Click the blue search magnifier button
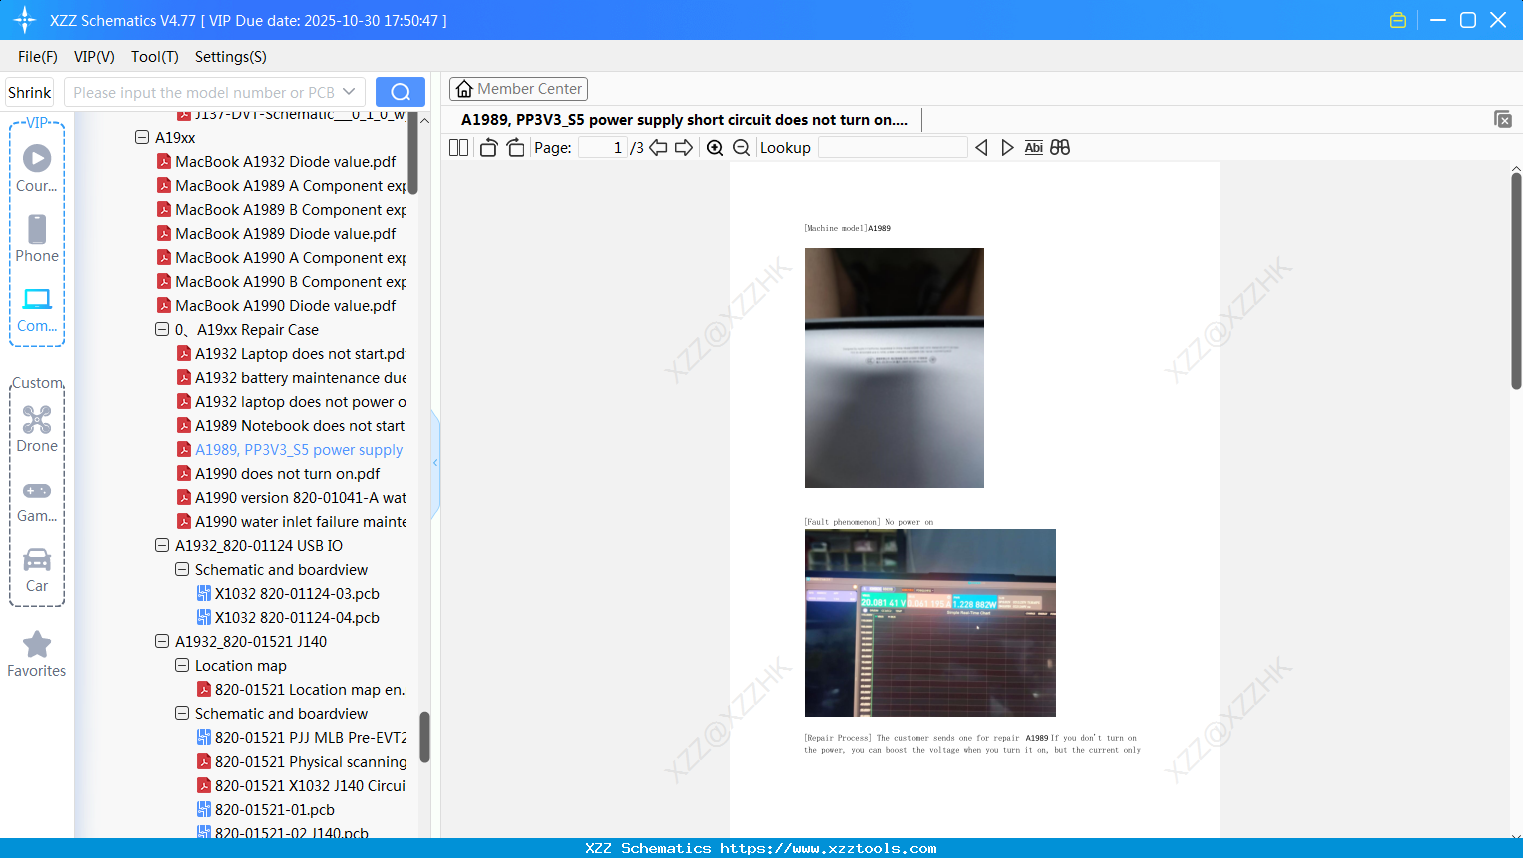Viewport: 1523px width, 858px height. pyautogui.click(x=400, y=92)
